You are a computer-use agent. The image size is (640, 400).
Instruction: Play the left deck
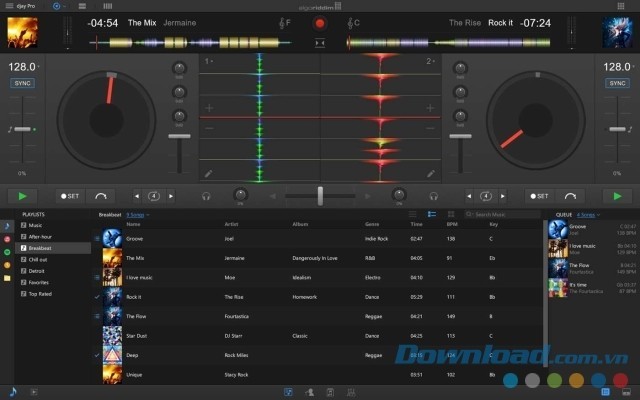point(22,196)
